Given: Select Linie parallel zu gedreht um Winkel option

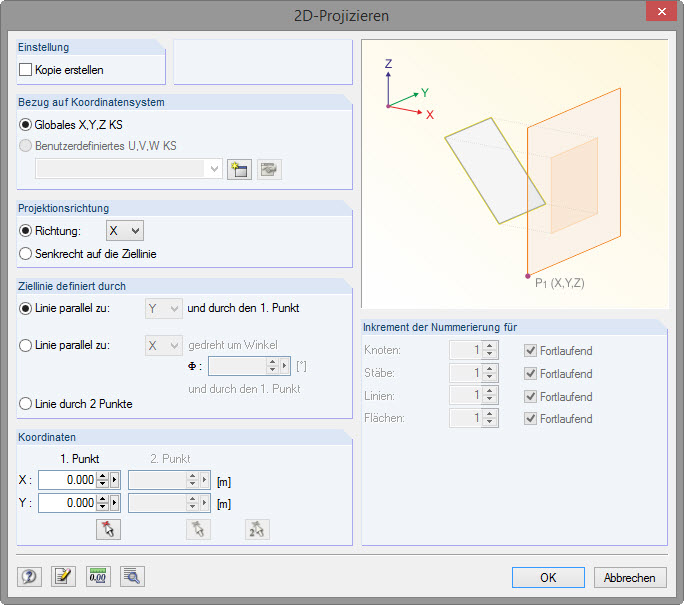Looking at the screenshot, I should pyautogui.click(x=25, y=345).
